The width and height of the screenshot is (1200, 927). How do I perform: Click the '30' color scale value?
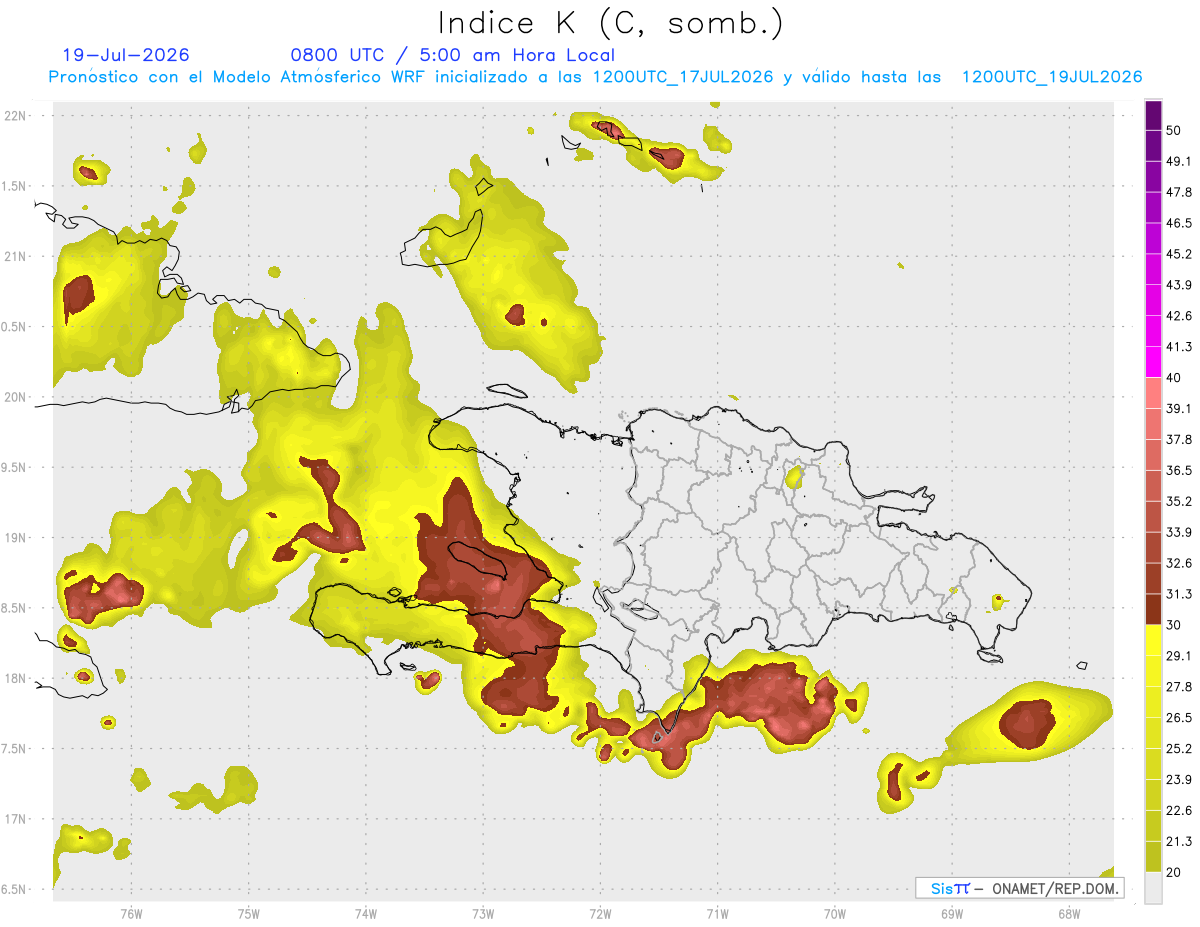[x=1174, y=625]
